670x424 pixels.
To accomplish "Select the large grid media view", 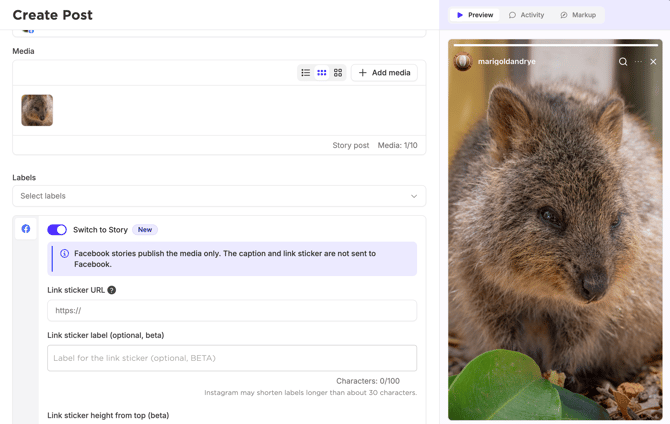I will (x=338, y=73).
